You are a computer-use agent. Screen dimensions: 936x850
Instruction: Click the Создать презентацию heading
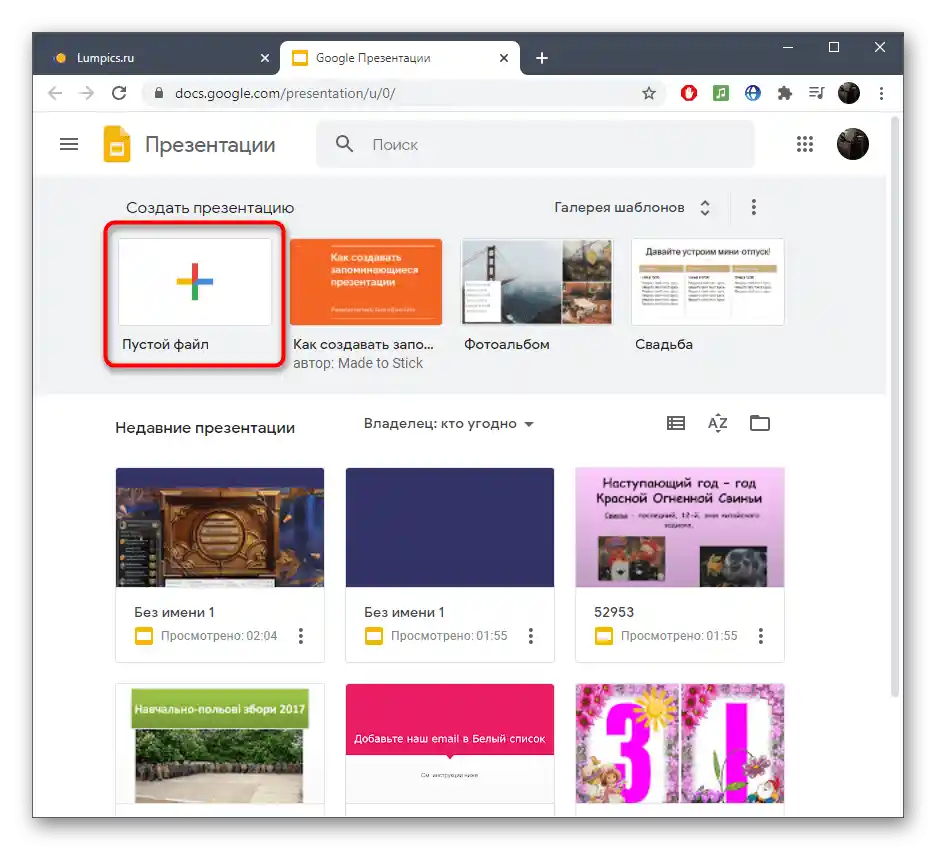[210, 208]
